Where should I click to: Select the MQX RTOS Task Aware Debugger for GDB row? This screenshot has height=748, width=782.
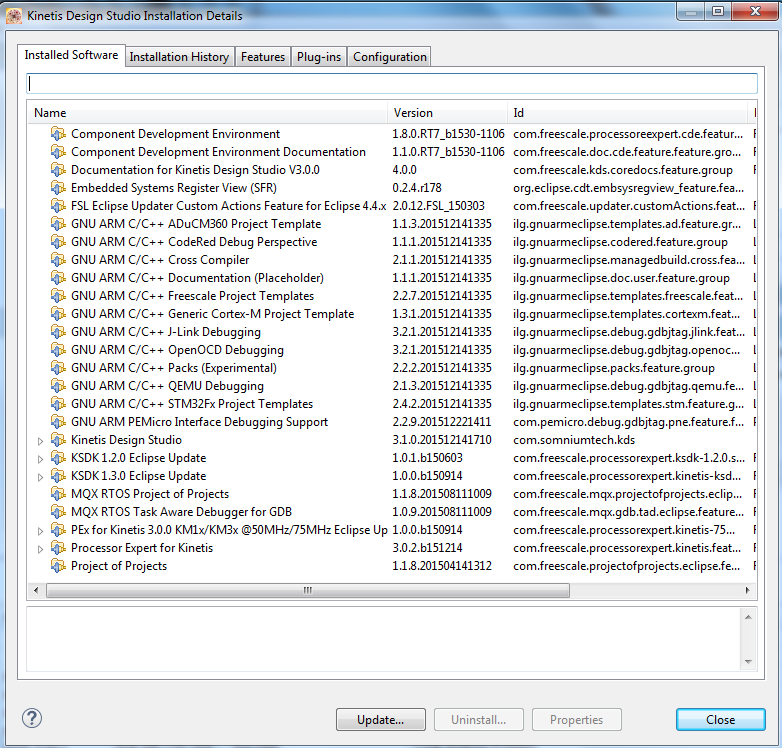pyautogui.click(x=392, y=512)
